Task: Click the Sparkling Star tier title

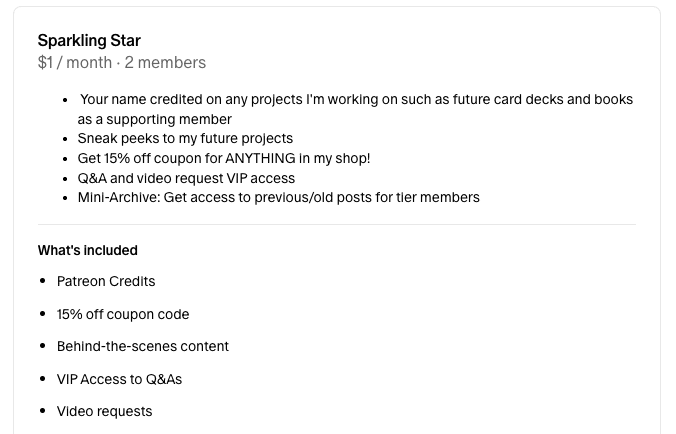Action: pos(89,41)
